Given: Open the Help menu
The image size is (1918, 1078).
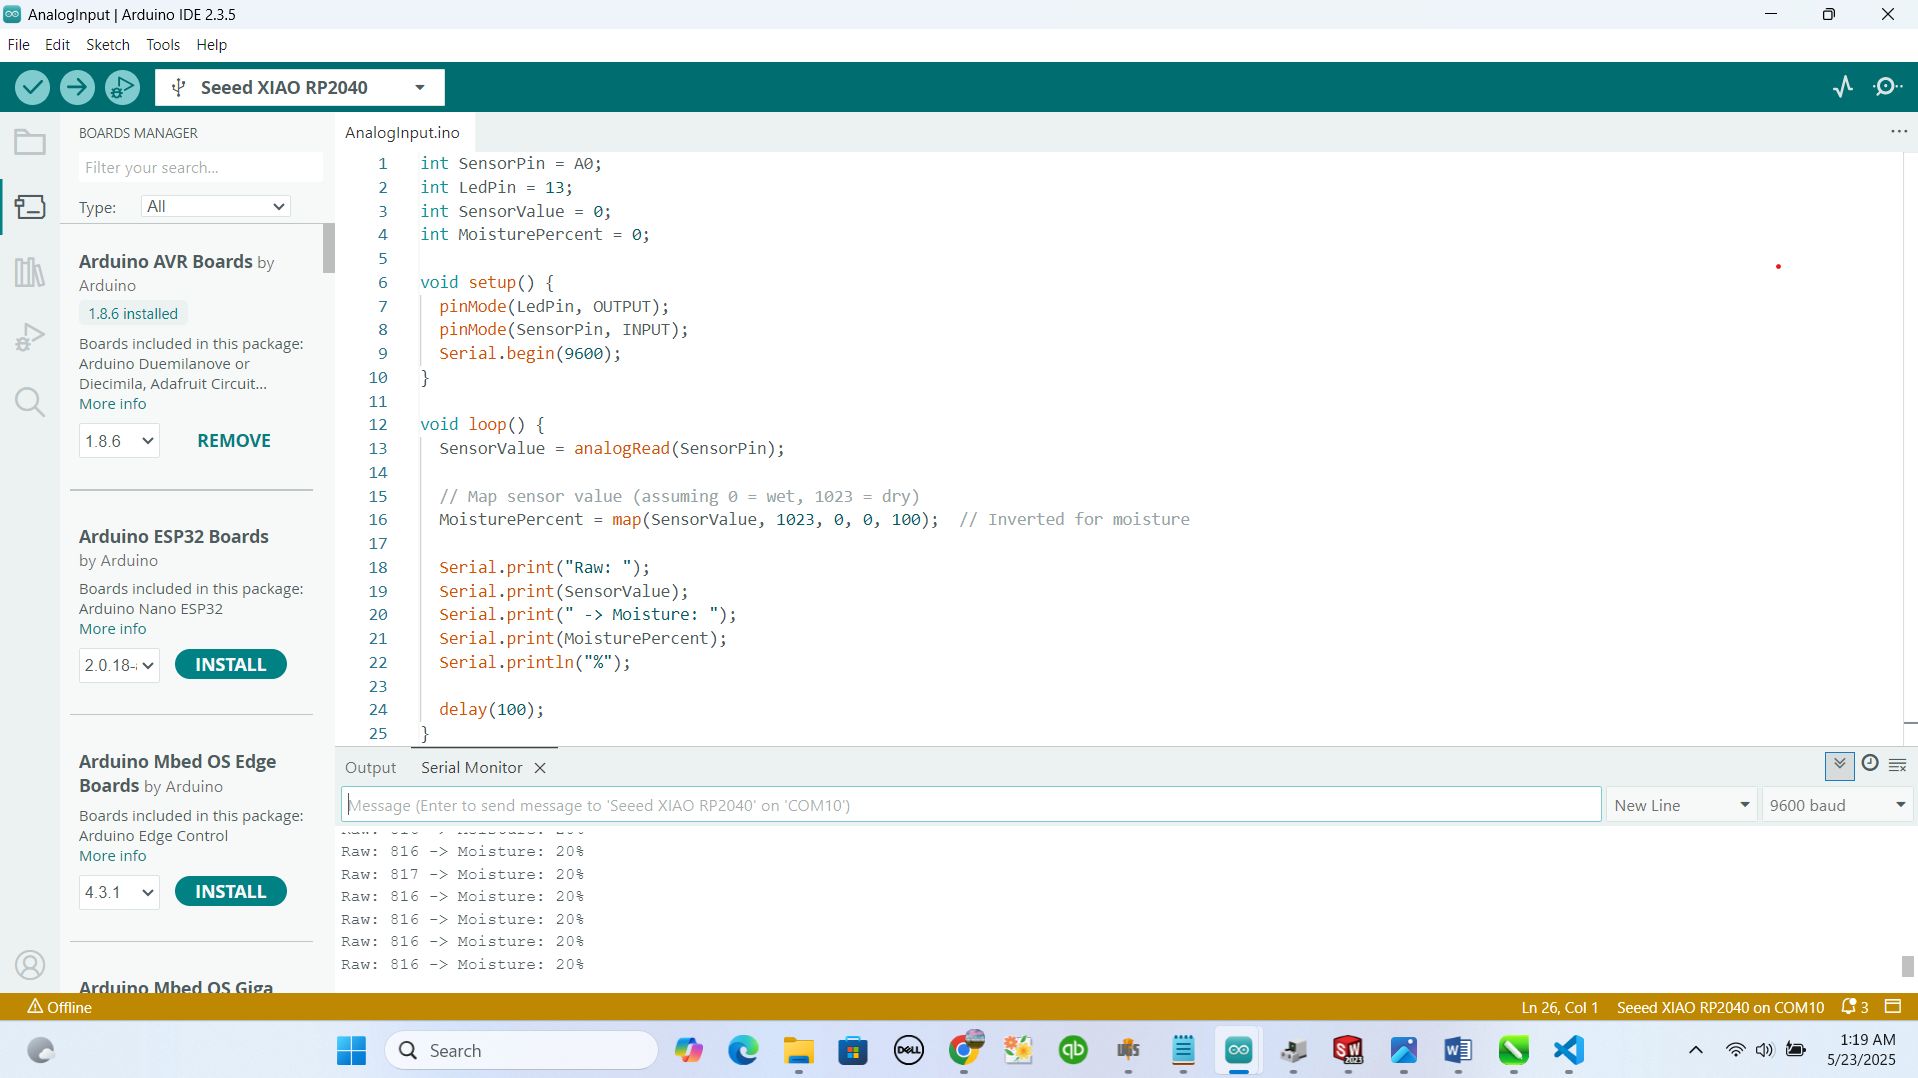Looking at the screenshot, I should click(212, 45).
